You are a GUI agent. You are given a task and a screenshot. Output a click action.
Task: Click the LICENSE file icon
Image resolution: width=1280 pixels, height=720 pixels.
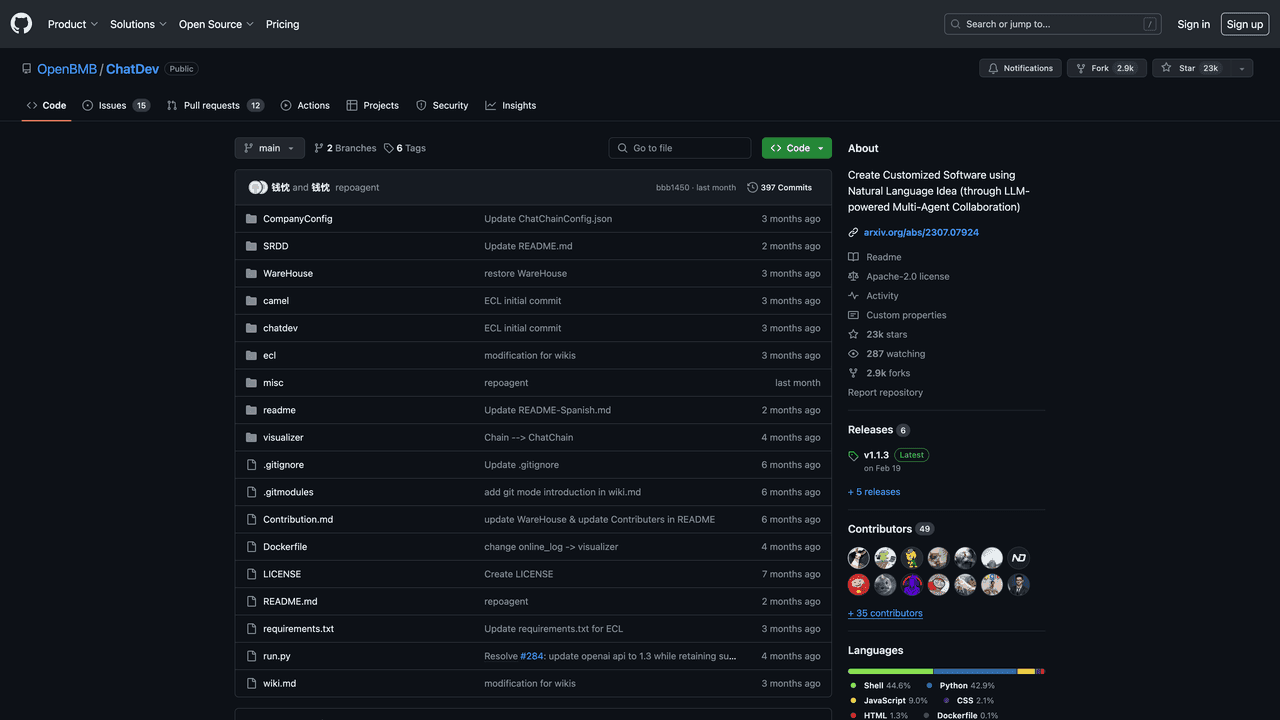click(x=252, y=574)
